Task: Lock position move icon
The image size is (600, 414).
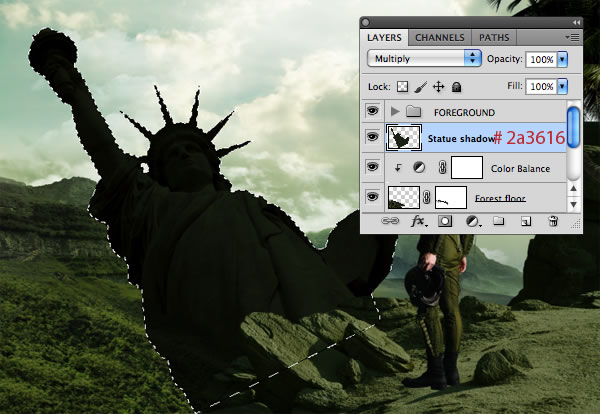Action: point(439,87)
